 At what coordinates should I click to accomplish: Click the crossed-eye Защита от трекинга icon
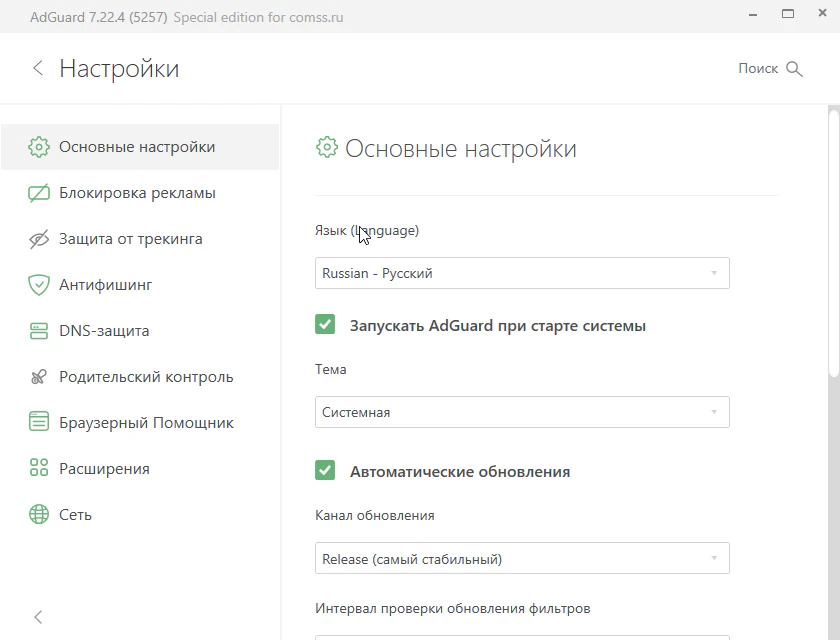[x=39, y=239]
